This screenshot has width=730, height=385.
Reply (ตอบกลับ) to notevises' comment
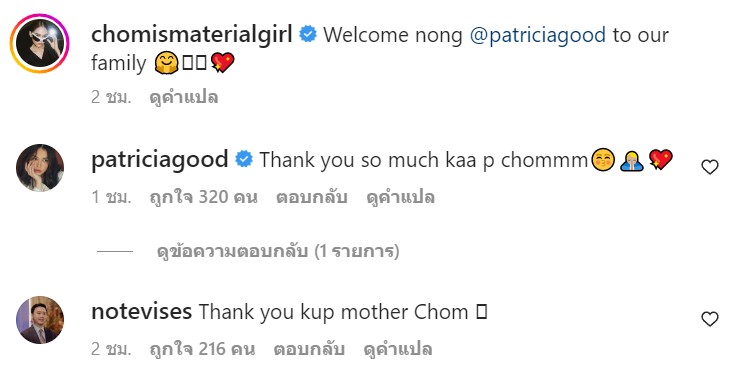click(x=309, y=349)
